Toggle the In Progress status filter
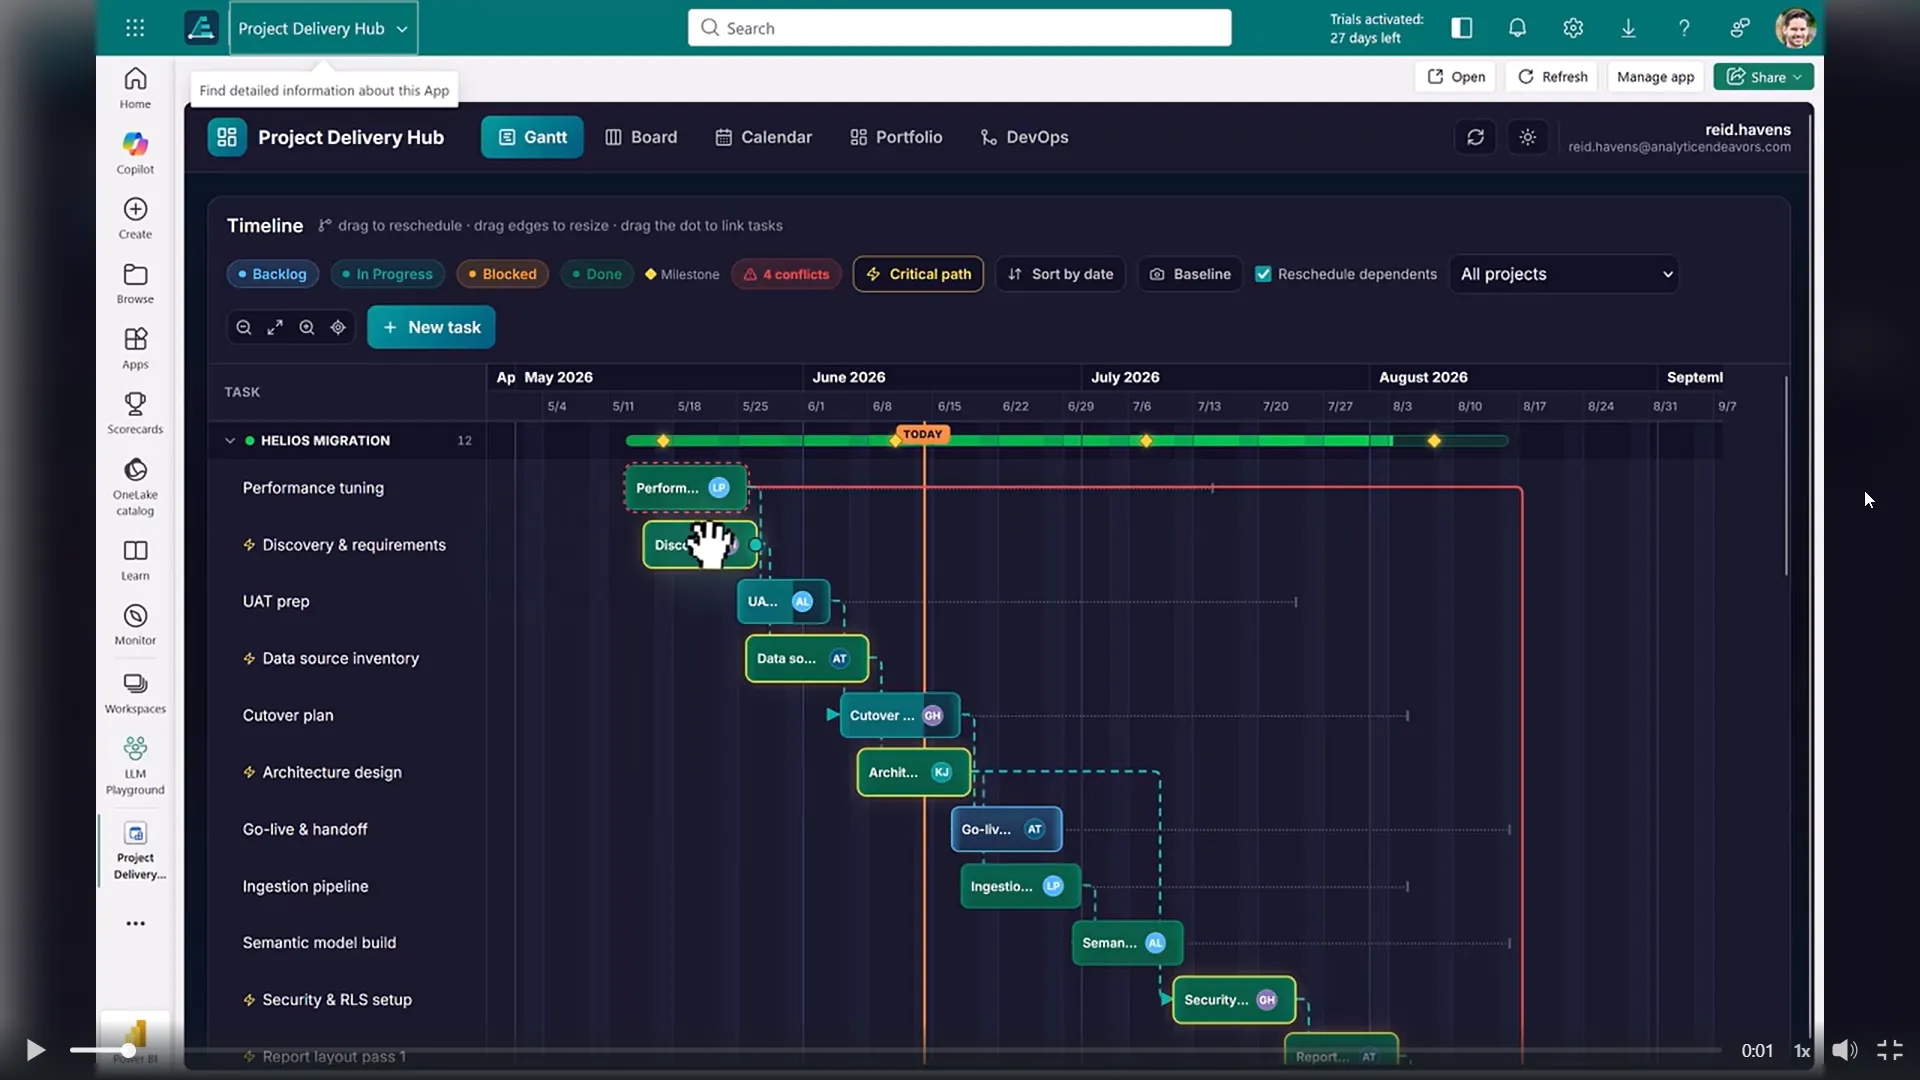This screenshot has width=1920, height=1080. point(388,274)
